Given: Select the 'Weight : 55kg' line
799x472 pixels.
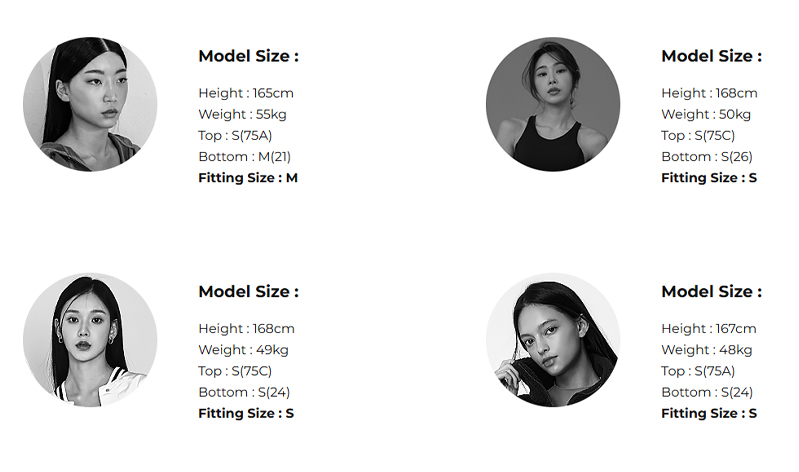Looking at the screenshot, I should pos(238,114).
